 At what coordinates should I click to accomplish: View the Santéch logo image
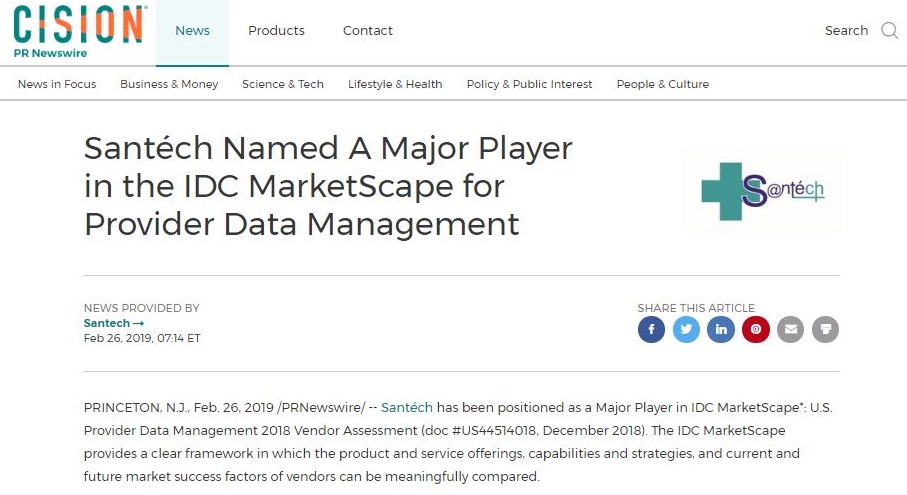click(x=762, y=191)
